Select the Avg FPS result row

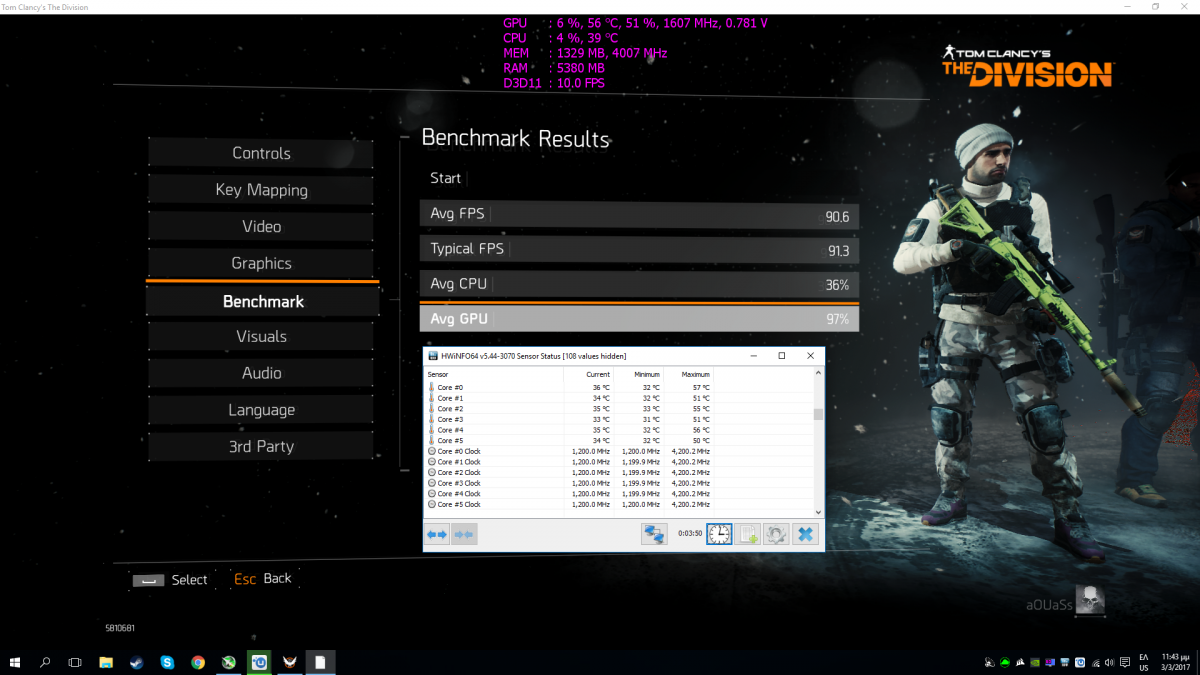(x=640, y=214)
